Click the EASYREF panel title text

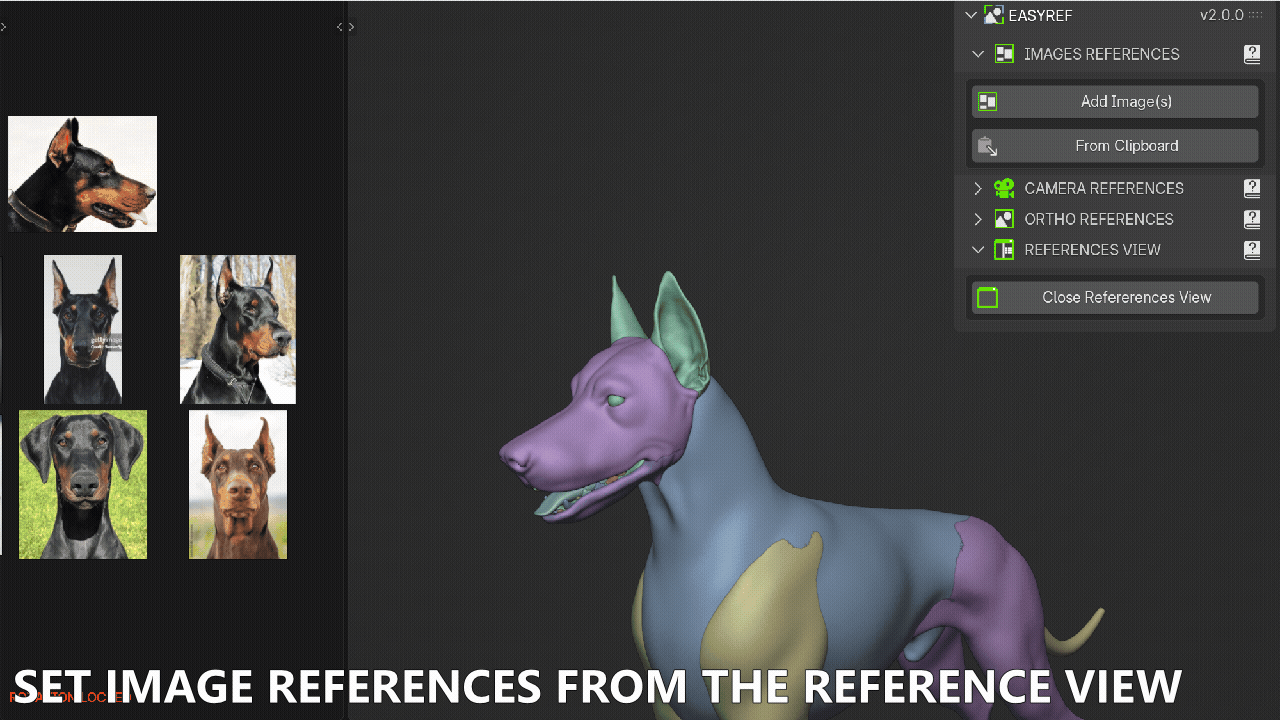(x=1040, y=15)
